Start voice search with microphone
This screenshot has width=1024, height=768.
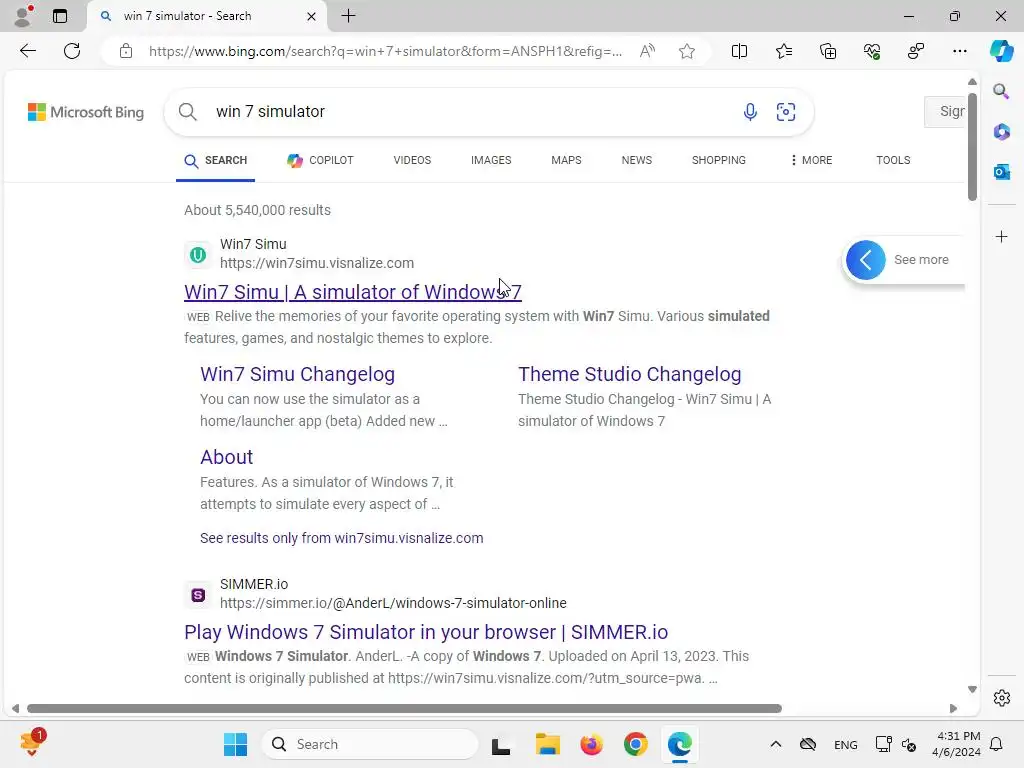(x=750, y=112)
